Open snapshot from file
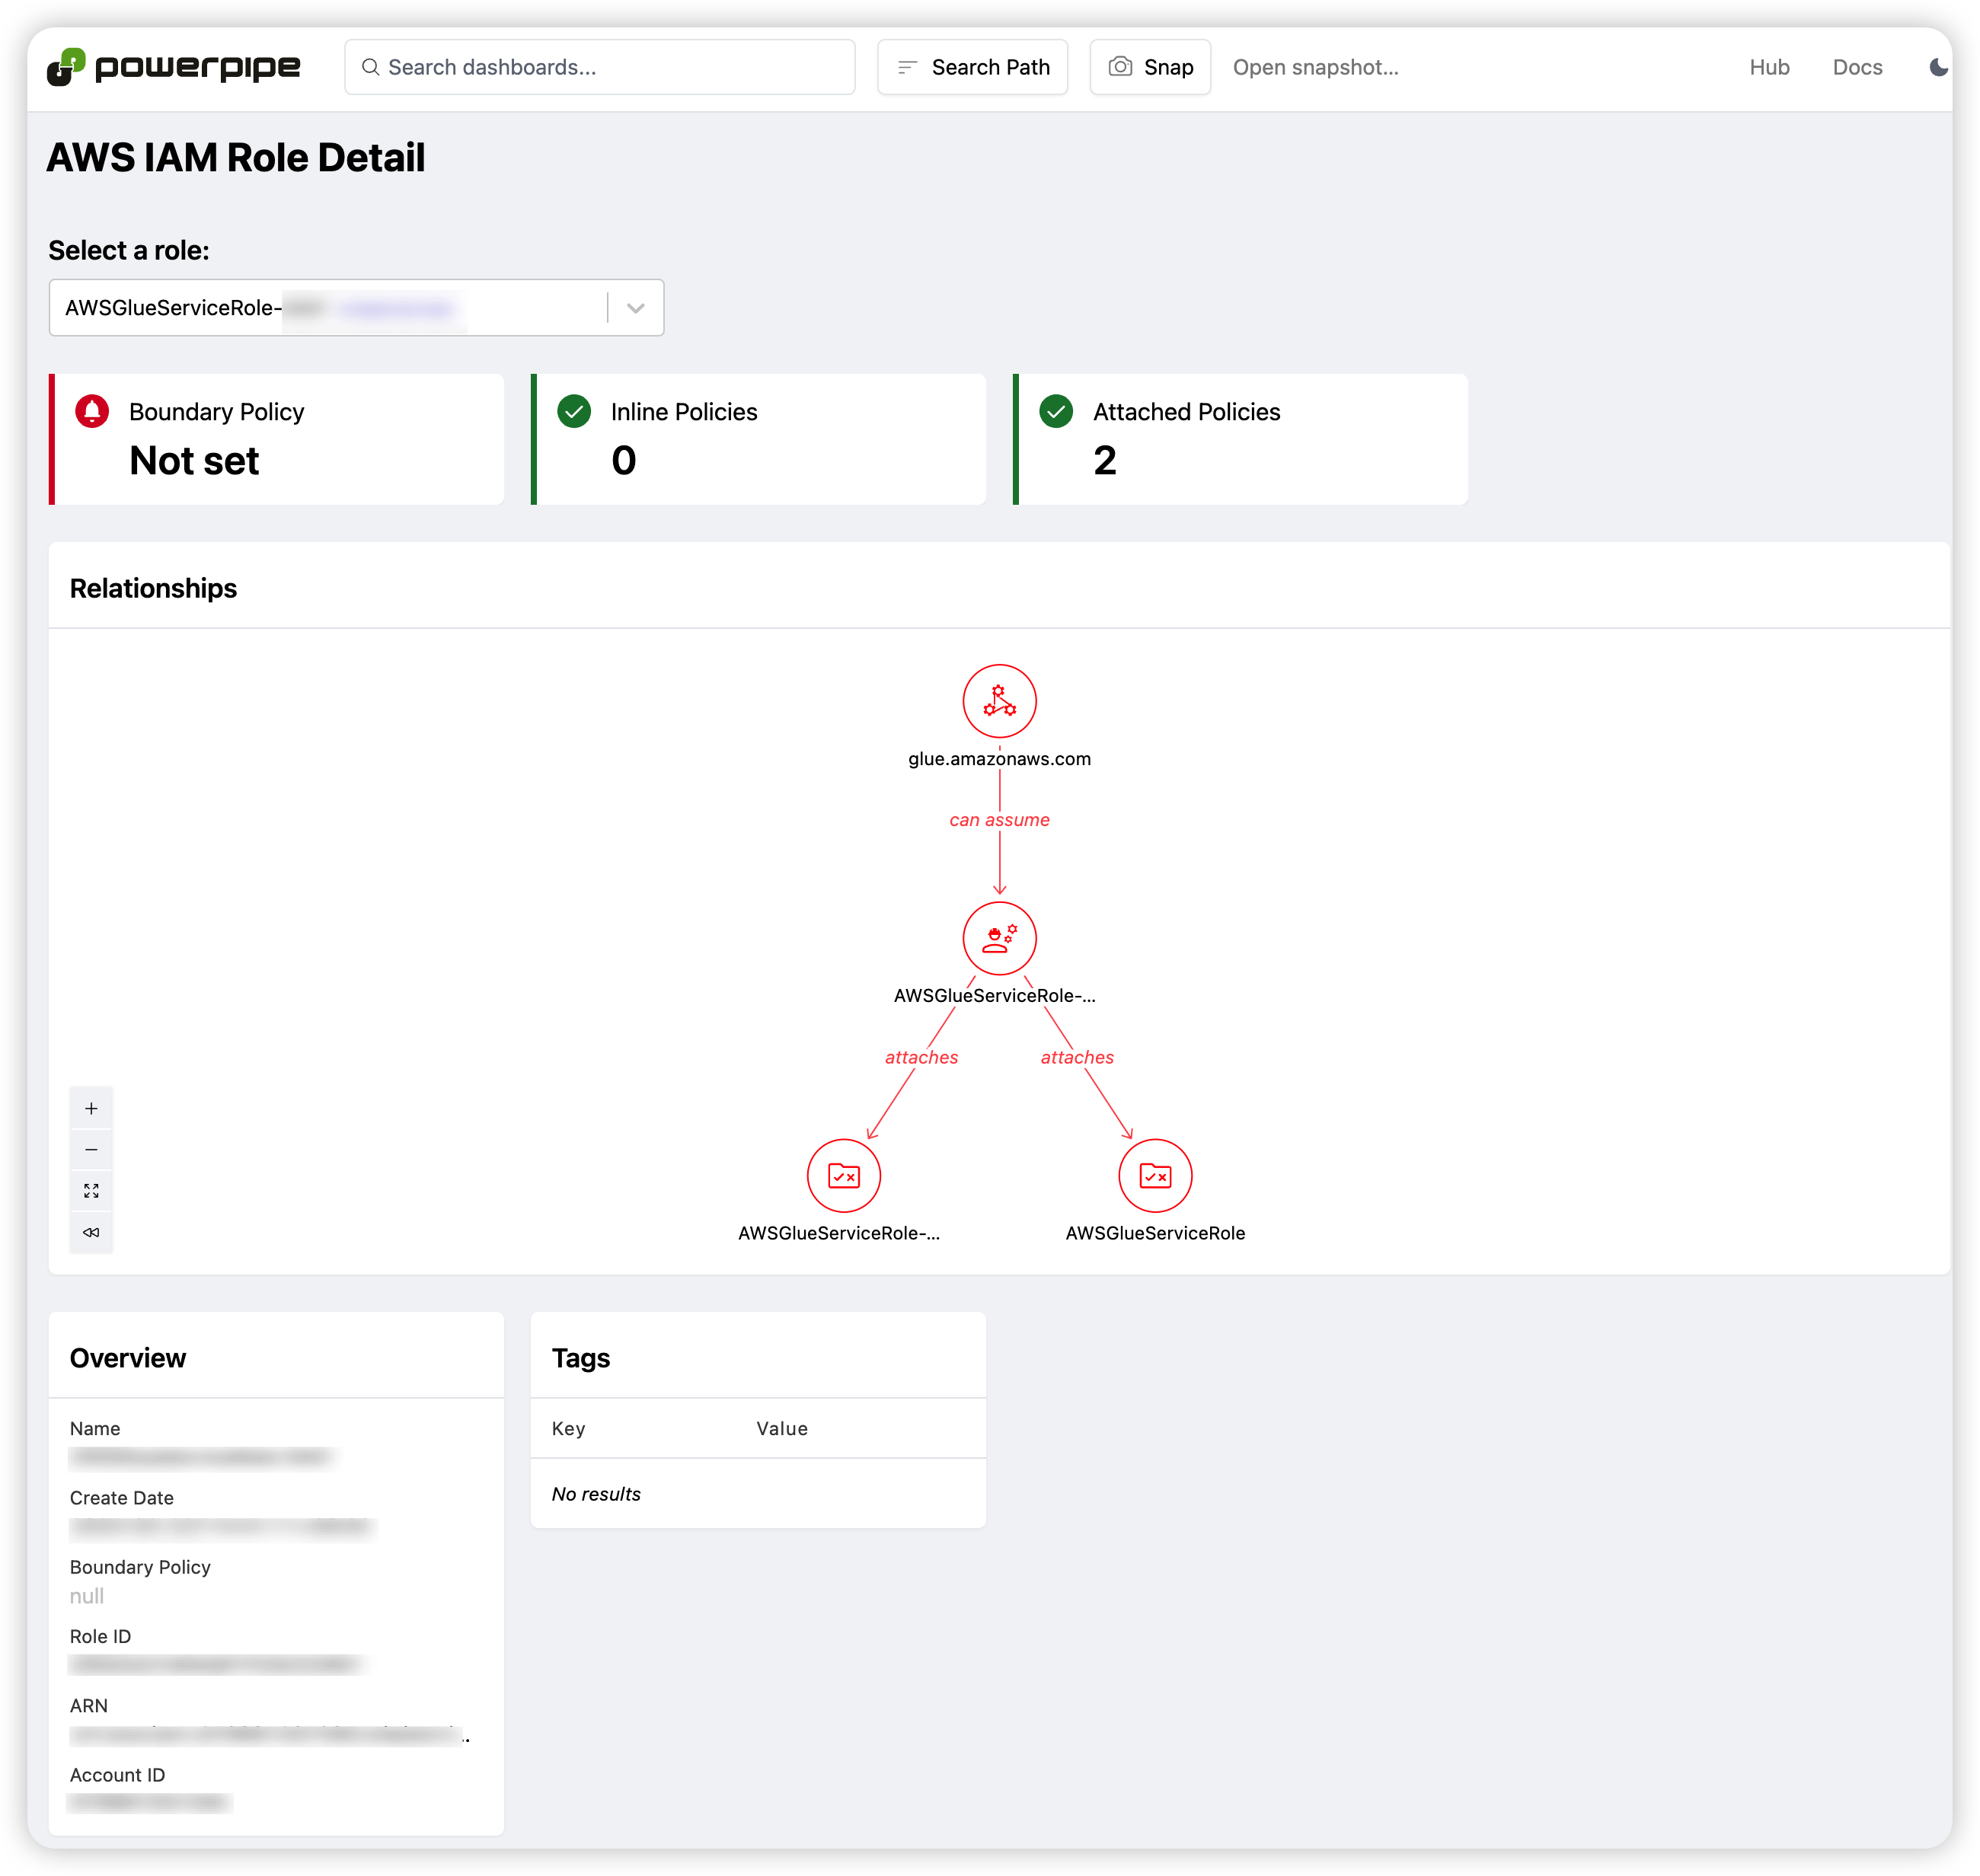Screen dimensions: 1980x1876 1315,67
